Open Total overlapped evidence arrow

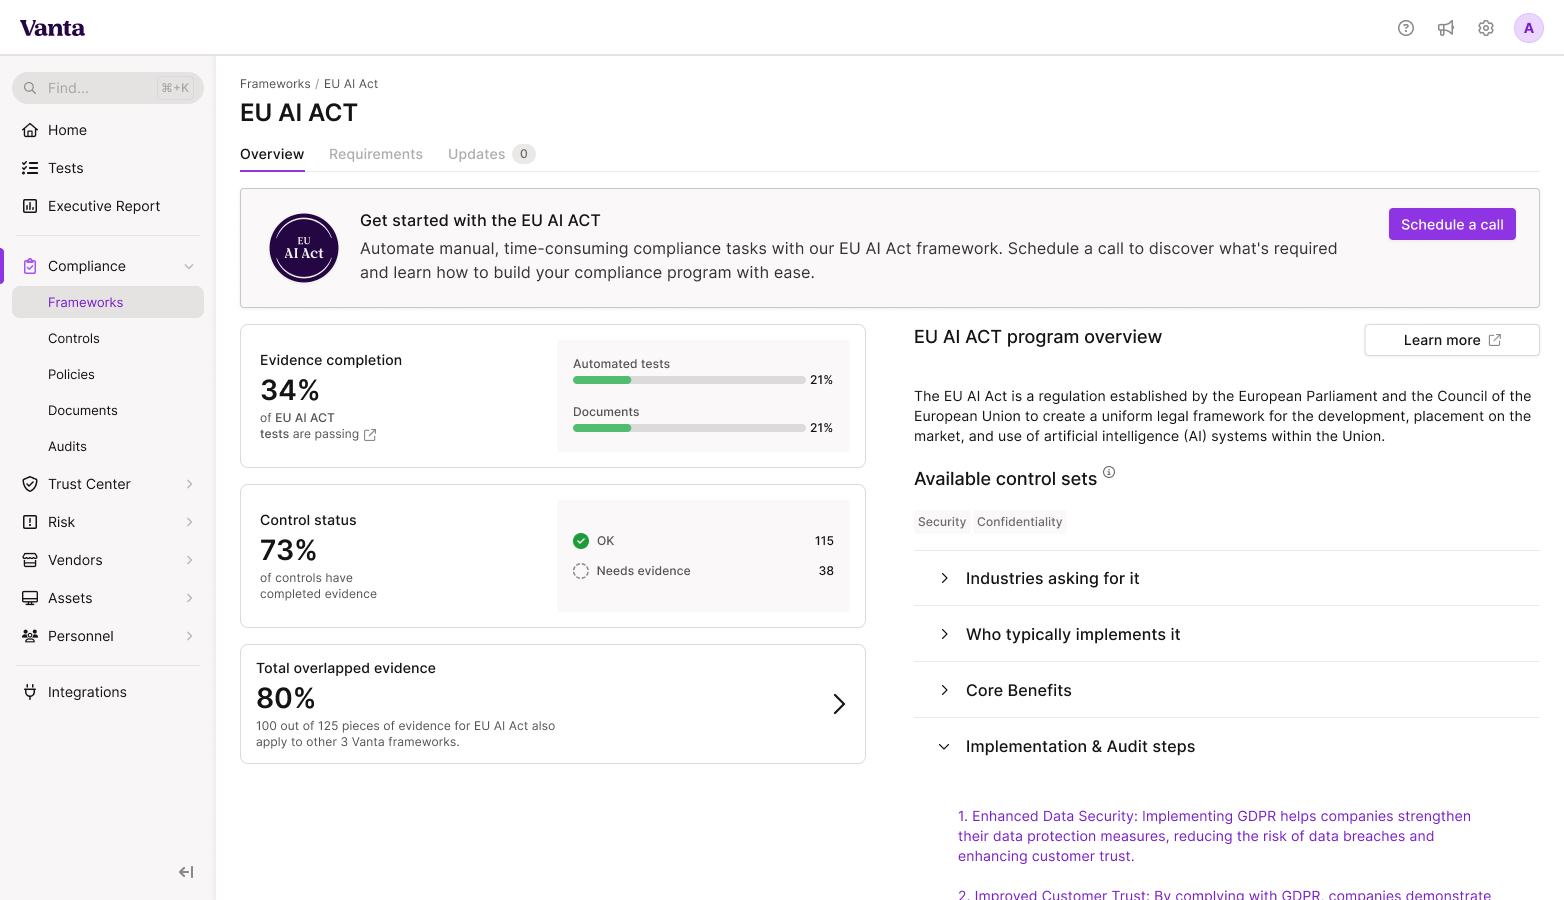pyautogui.click(x=839, y=704)
